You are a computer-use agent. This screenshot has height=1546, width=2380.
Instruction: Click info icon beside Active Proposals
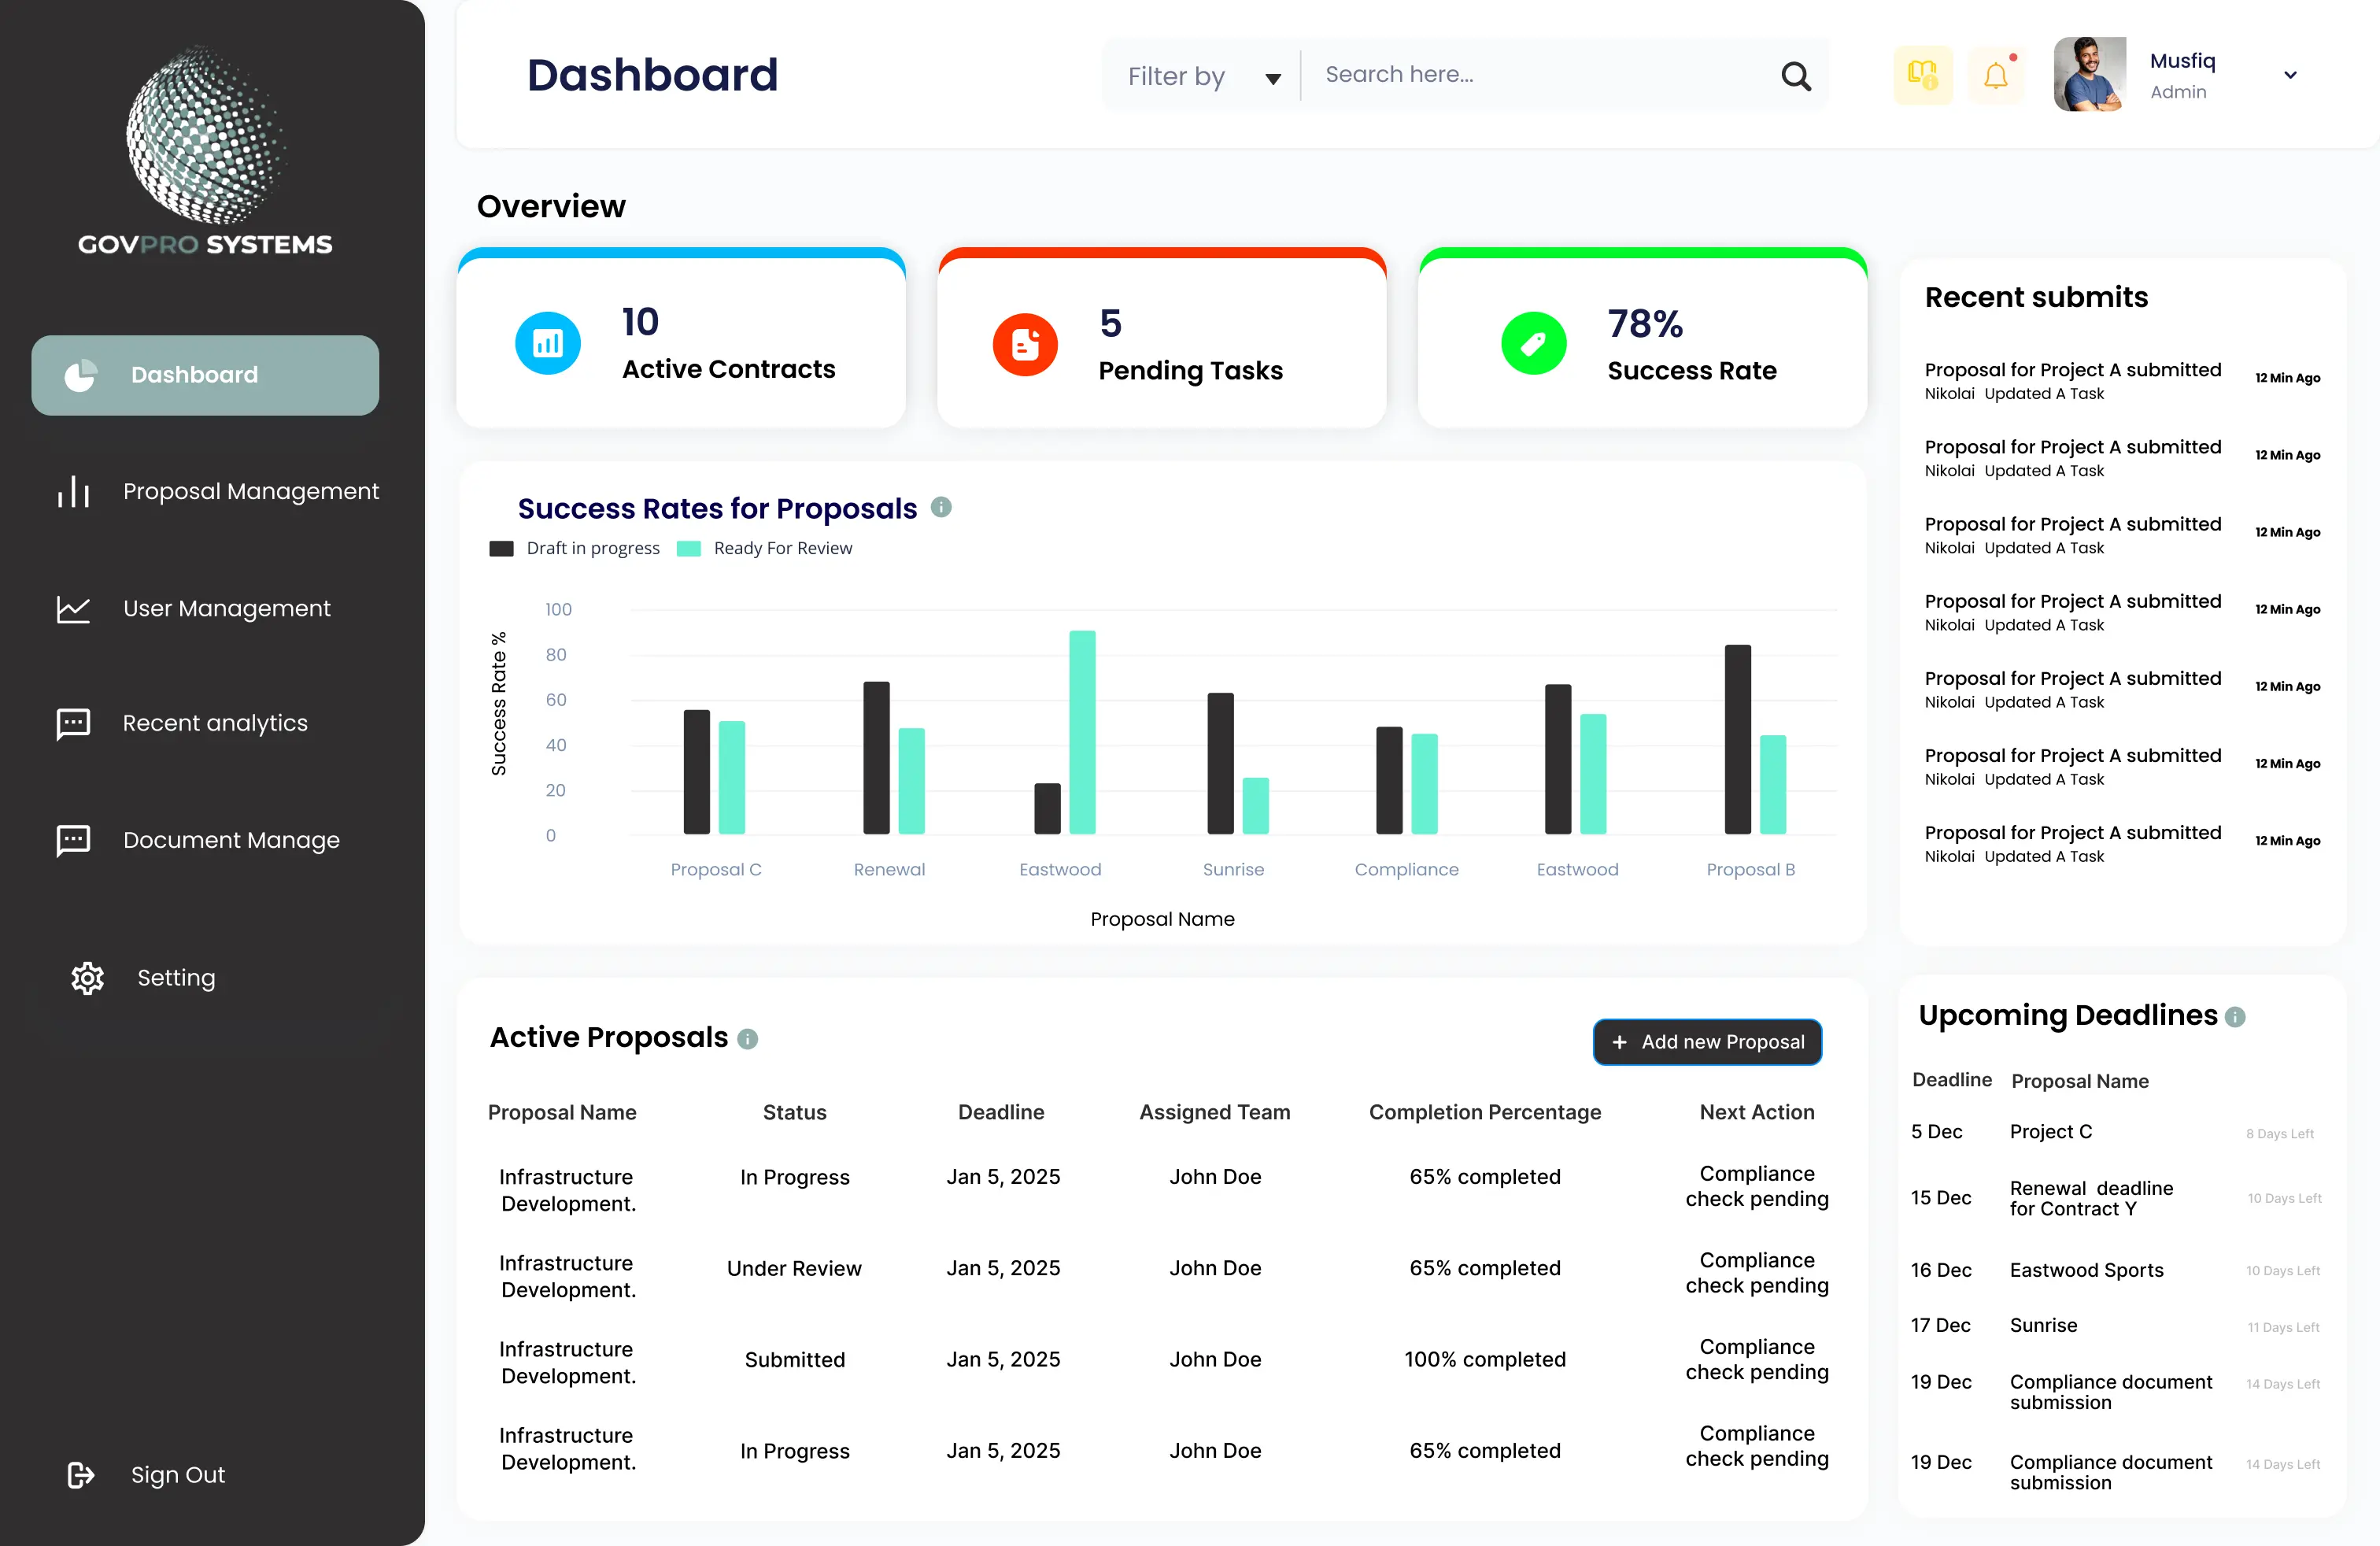pos(747,1039)
